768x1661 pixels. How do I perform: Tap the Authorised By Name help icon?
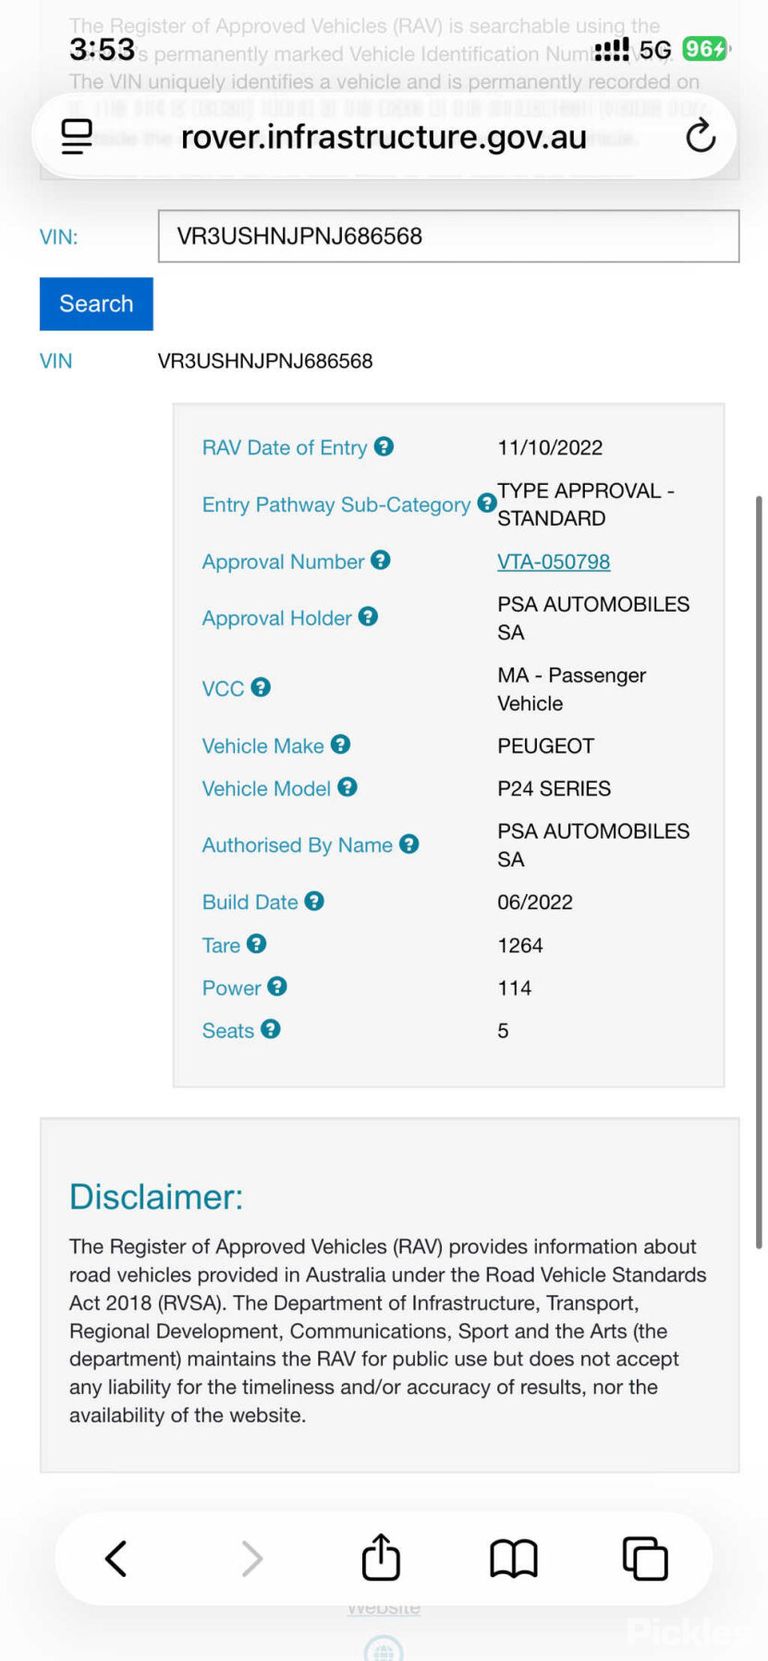409,844
